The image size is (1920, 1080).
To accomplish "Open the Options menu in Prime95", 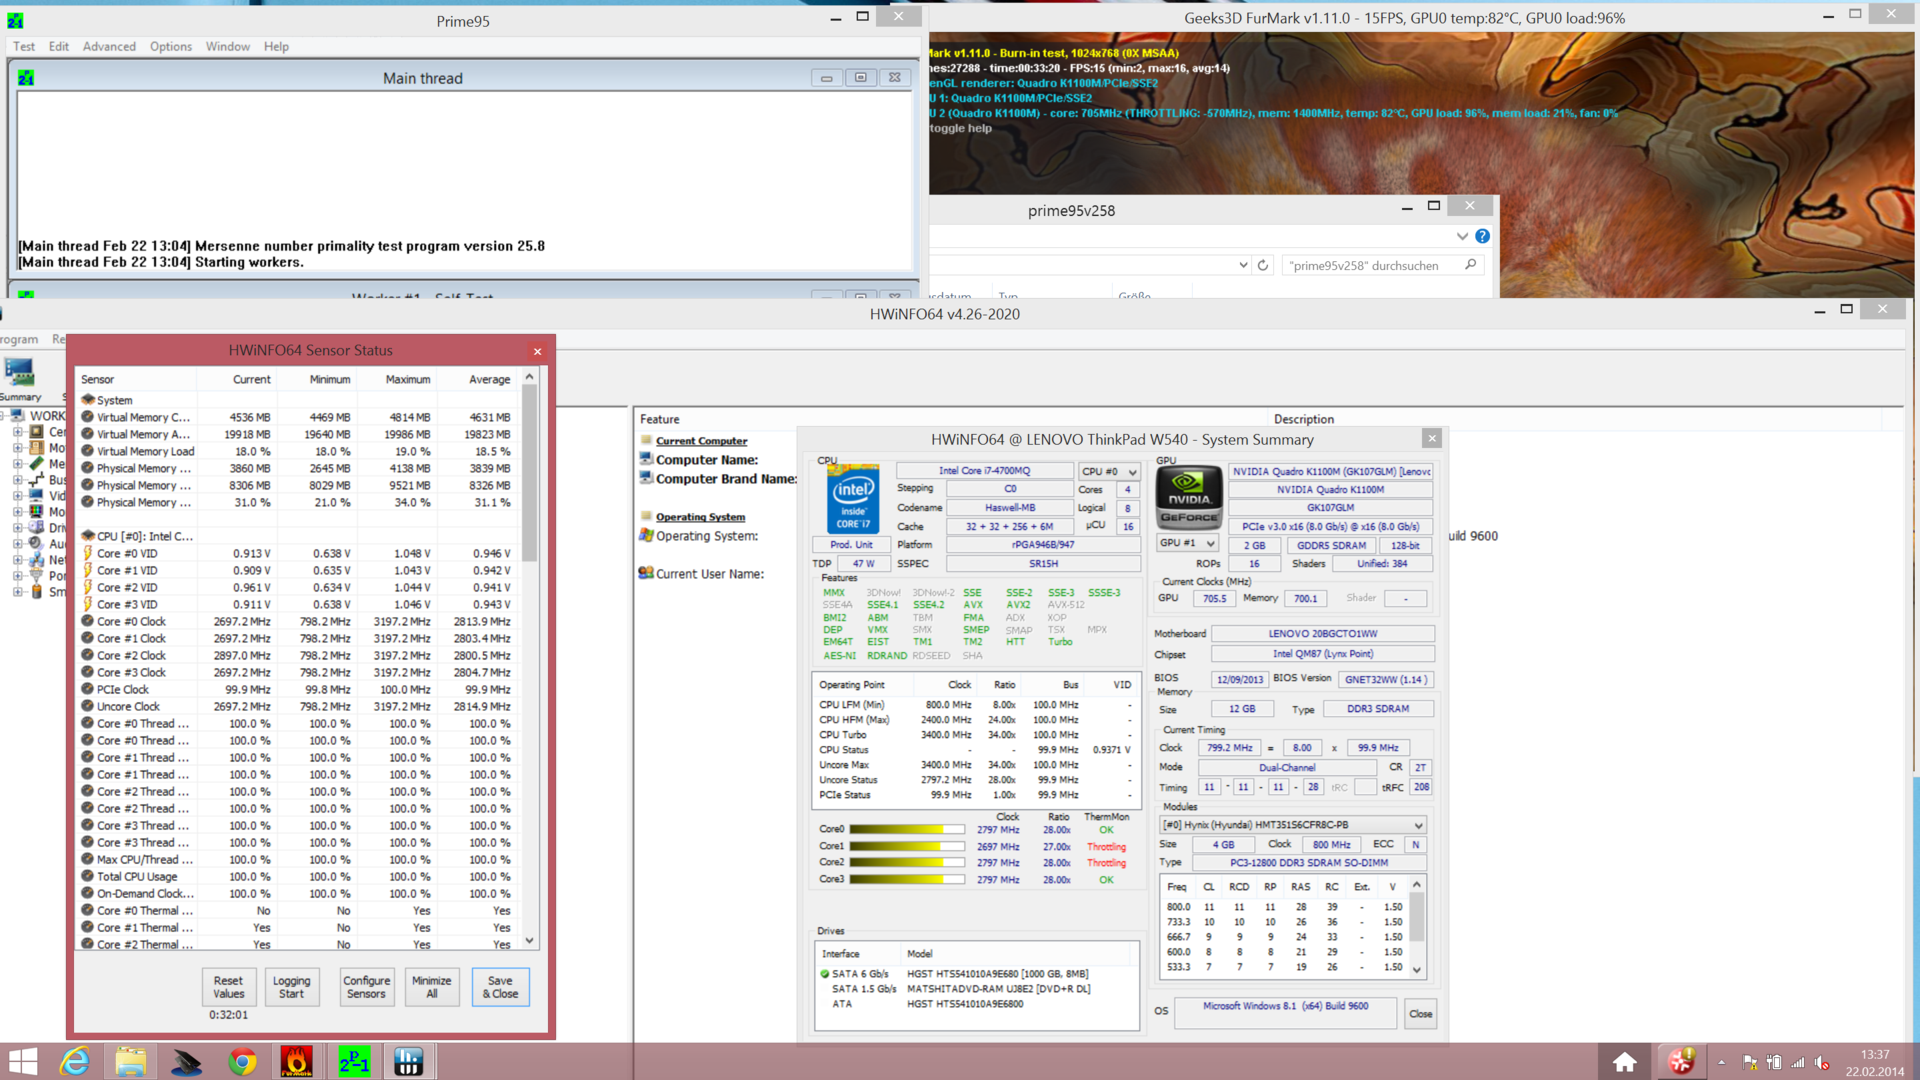I will [170, 46].
